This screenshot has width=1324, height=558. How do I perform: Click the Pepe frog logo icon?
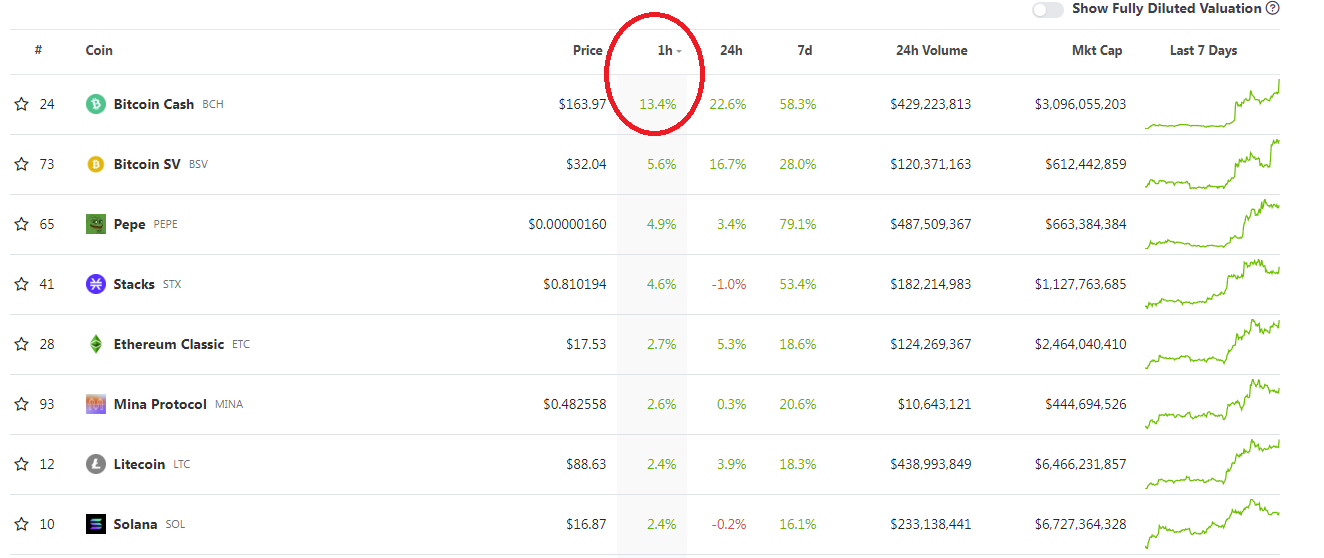tap(96, 224)
